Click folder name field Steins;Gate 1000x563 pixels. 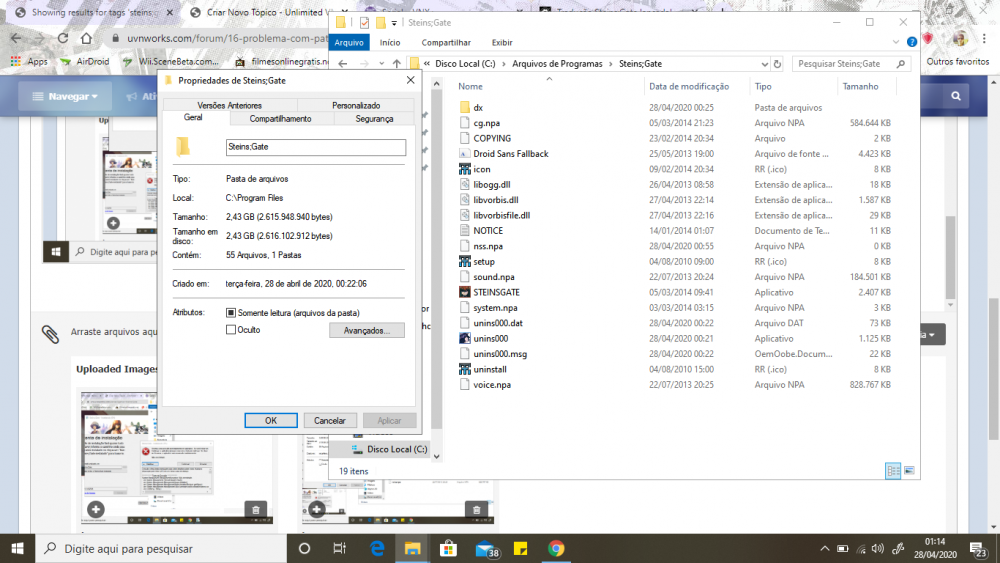tap(316, 147)
